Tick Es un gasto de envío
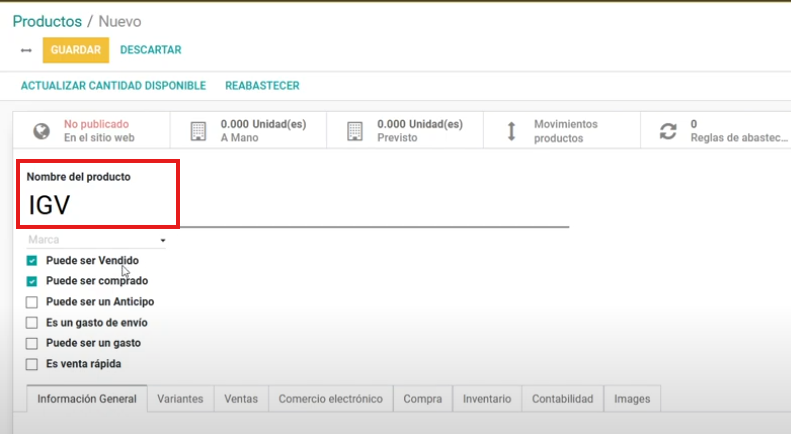This screenshot has width=791, height=434. click(32, 322)
